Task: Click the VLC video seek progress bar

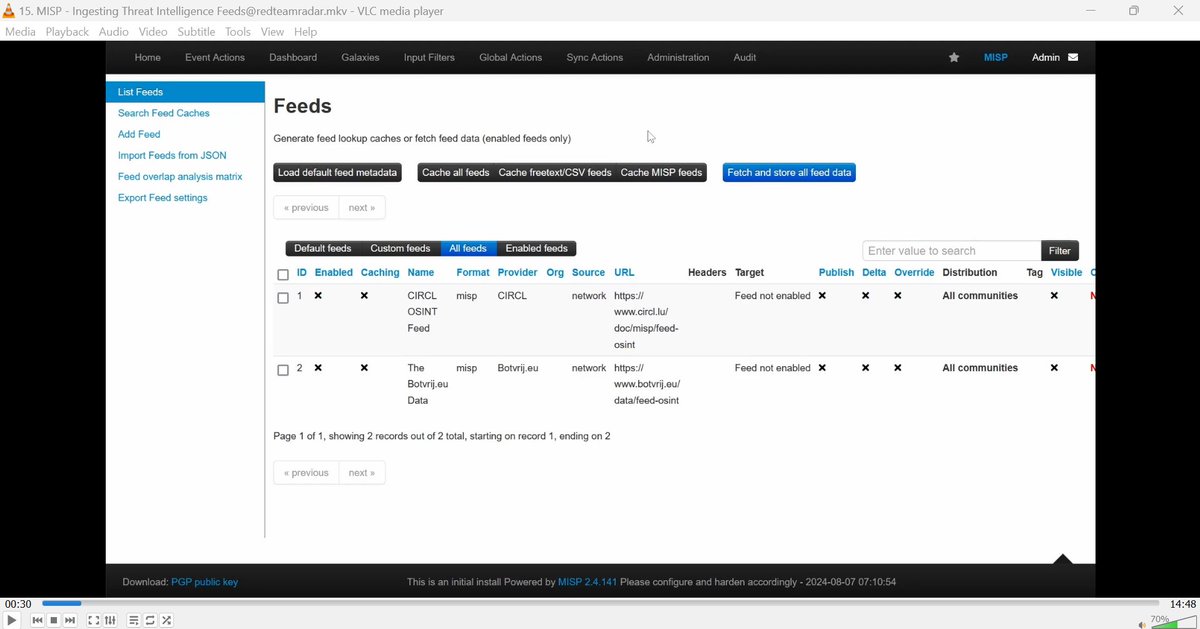Action: (x=600, y=604)
